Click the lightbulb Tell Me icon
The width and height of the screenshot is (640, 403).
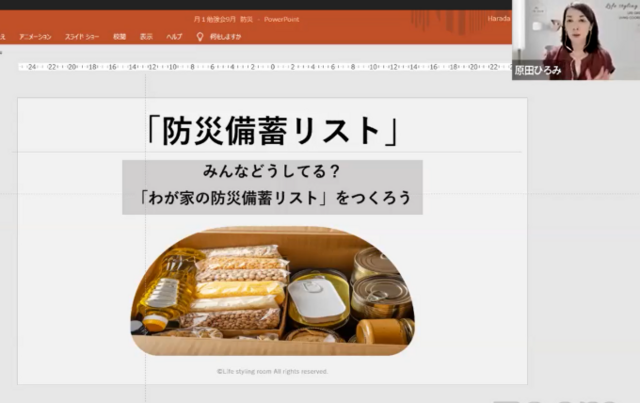point(200,37)
